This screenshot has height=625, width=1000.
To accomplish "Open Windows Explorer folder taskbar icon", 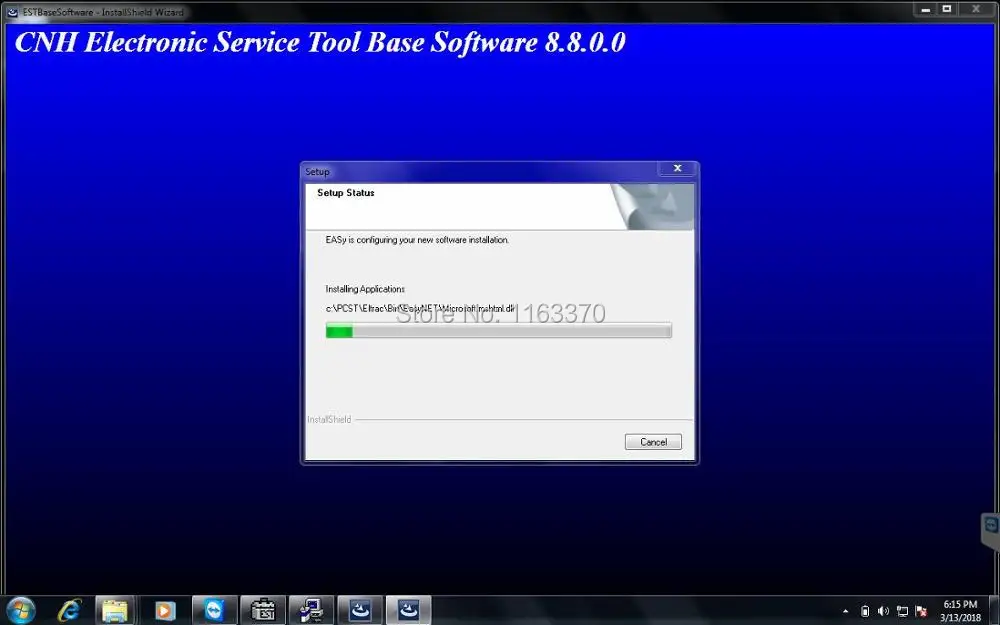I will pyautogui.click(x=116, y=610).
